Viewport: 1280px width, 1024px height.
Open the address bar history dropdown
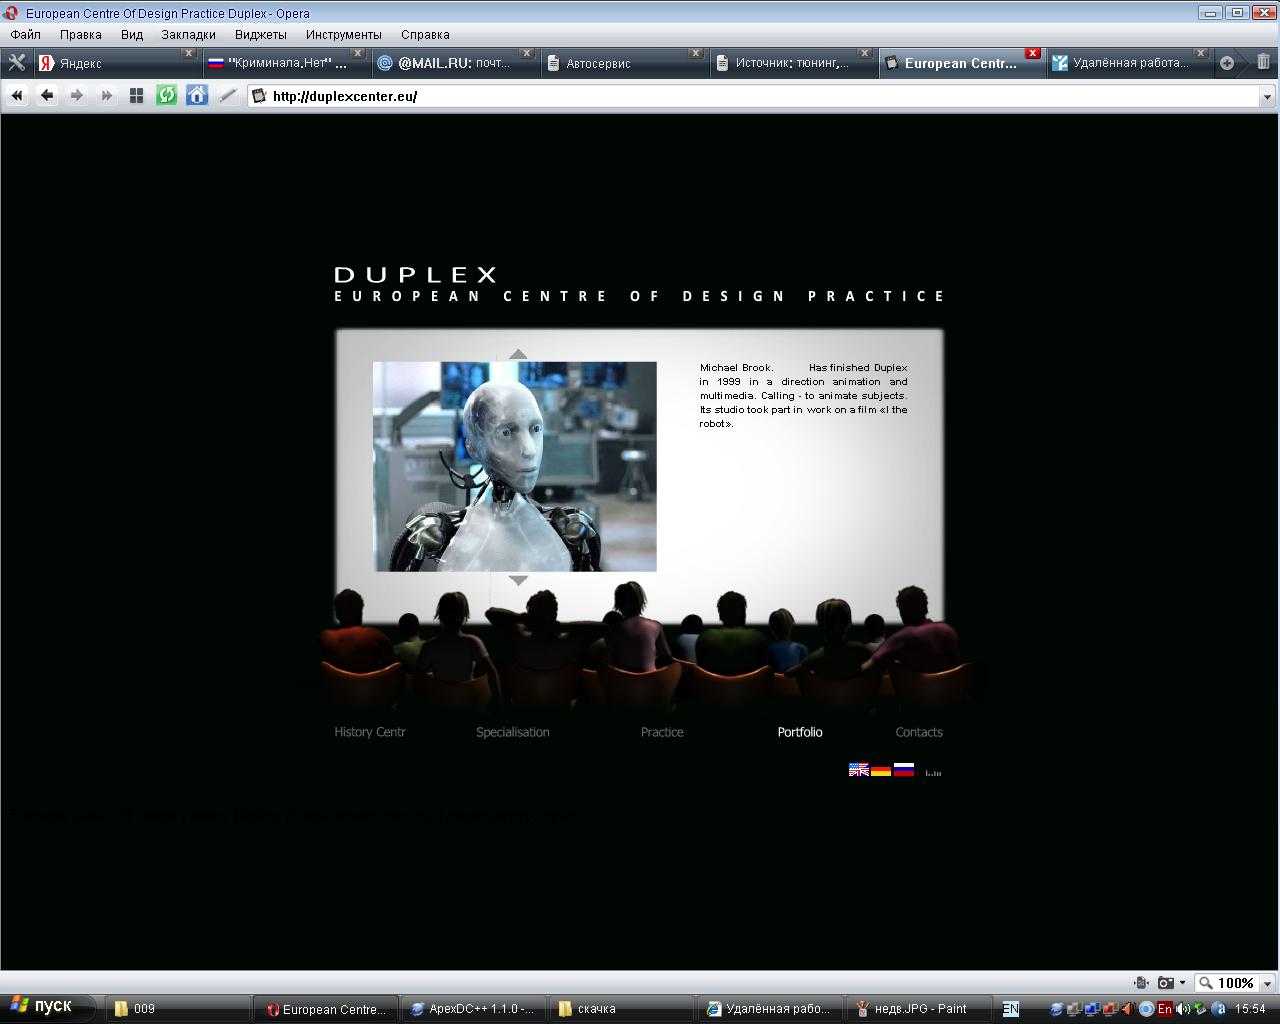[1267, 97]
